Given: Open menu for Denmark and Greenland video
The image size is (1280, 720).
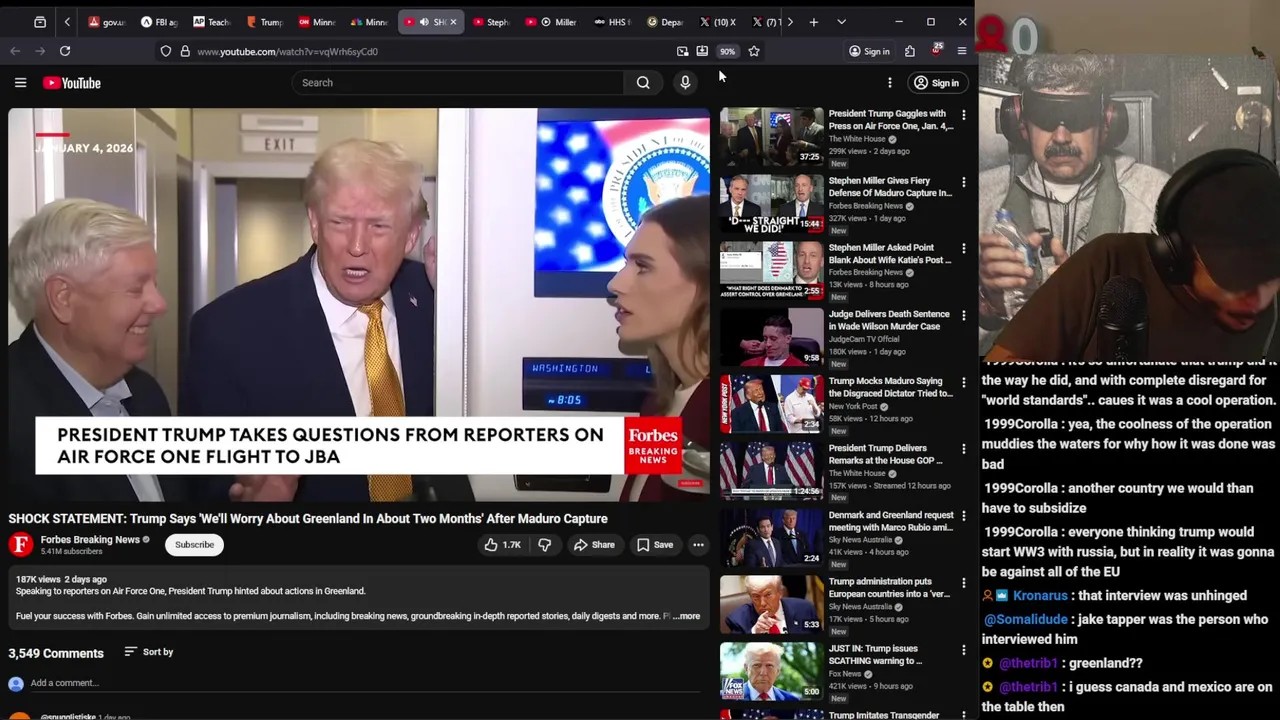Looking at the screenshot, I should tap(964, 516).
